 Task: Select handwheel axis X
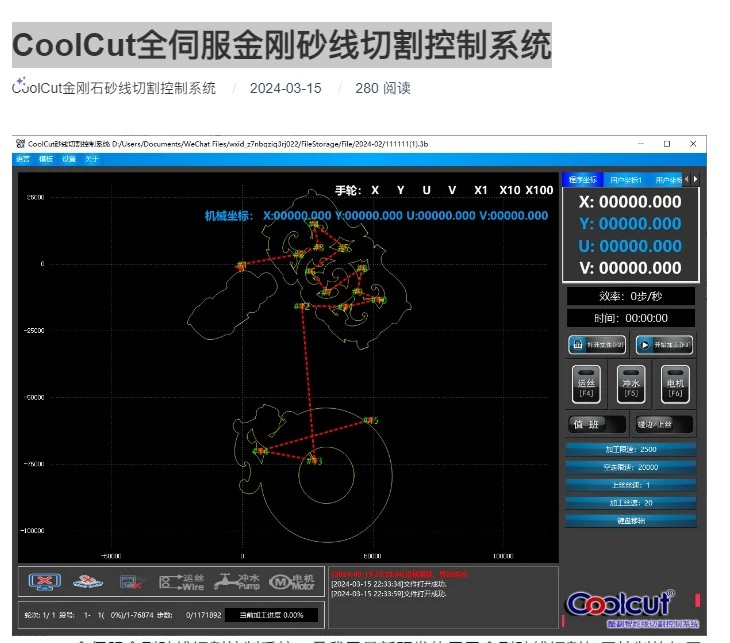pyautogui.click(x=375, y=190)
